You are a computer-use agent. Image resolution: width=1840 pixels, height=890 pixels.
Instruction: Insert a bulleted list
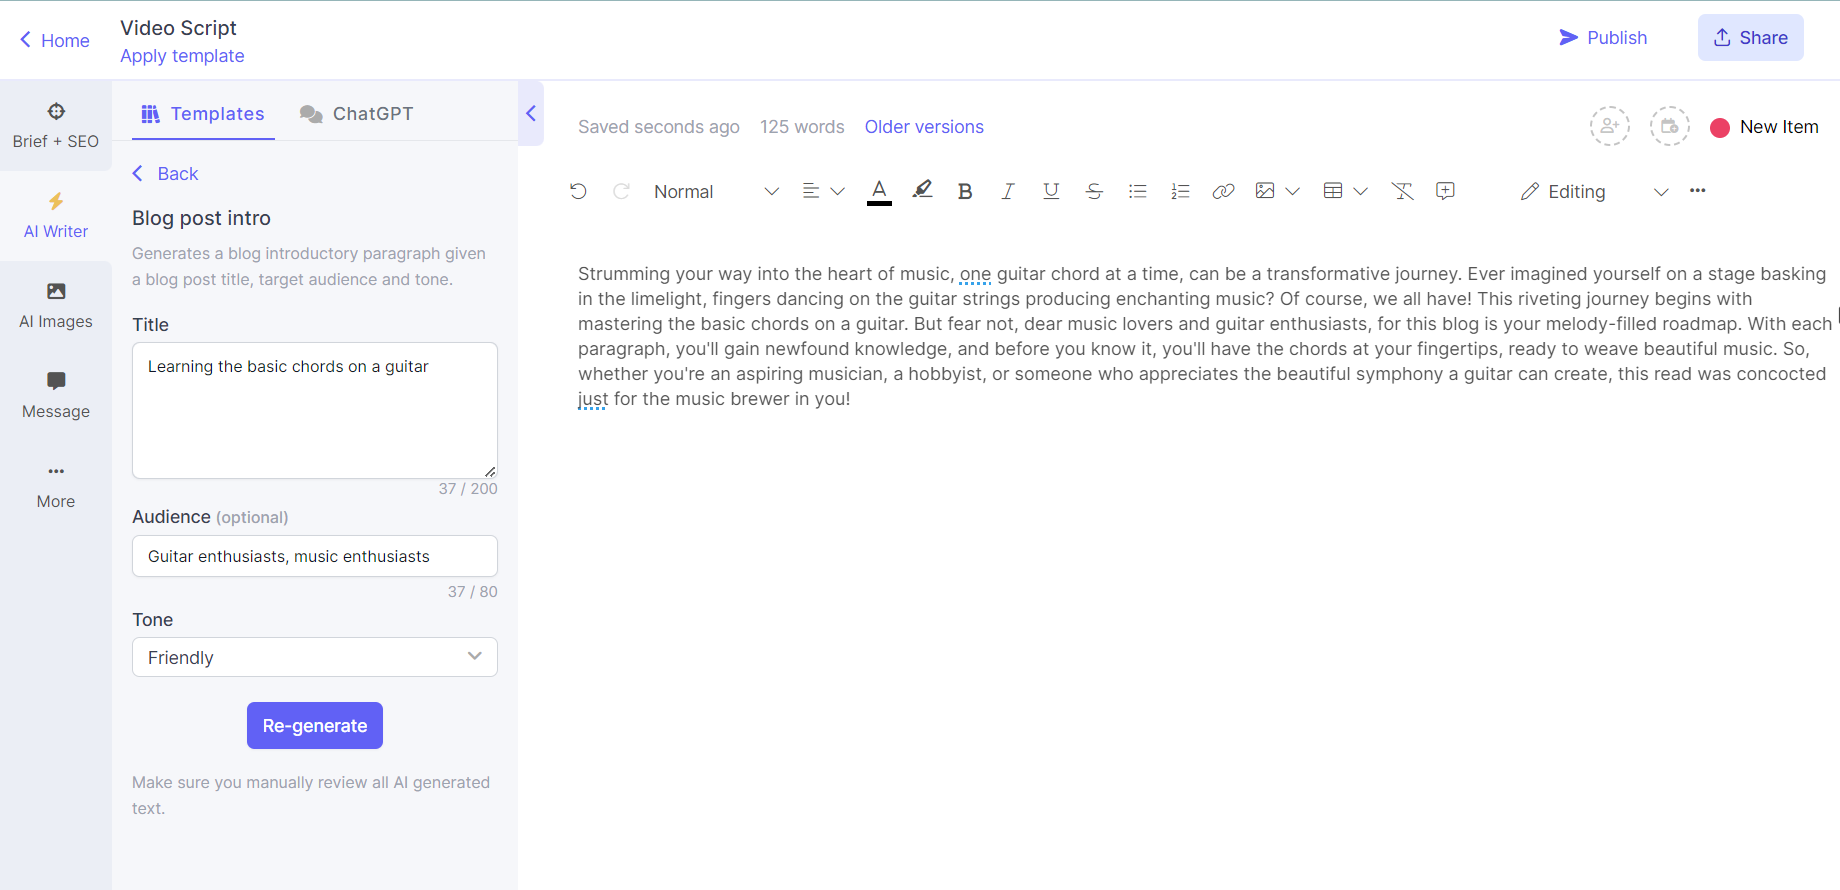click(1137, 191)
